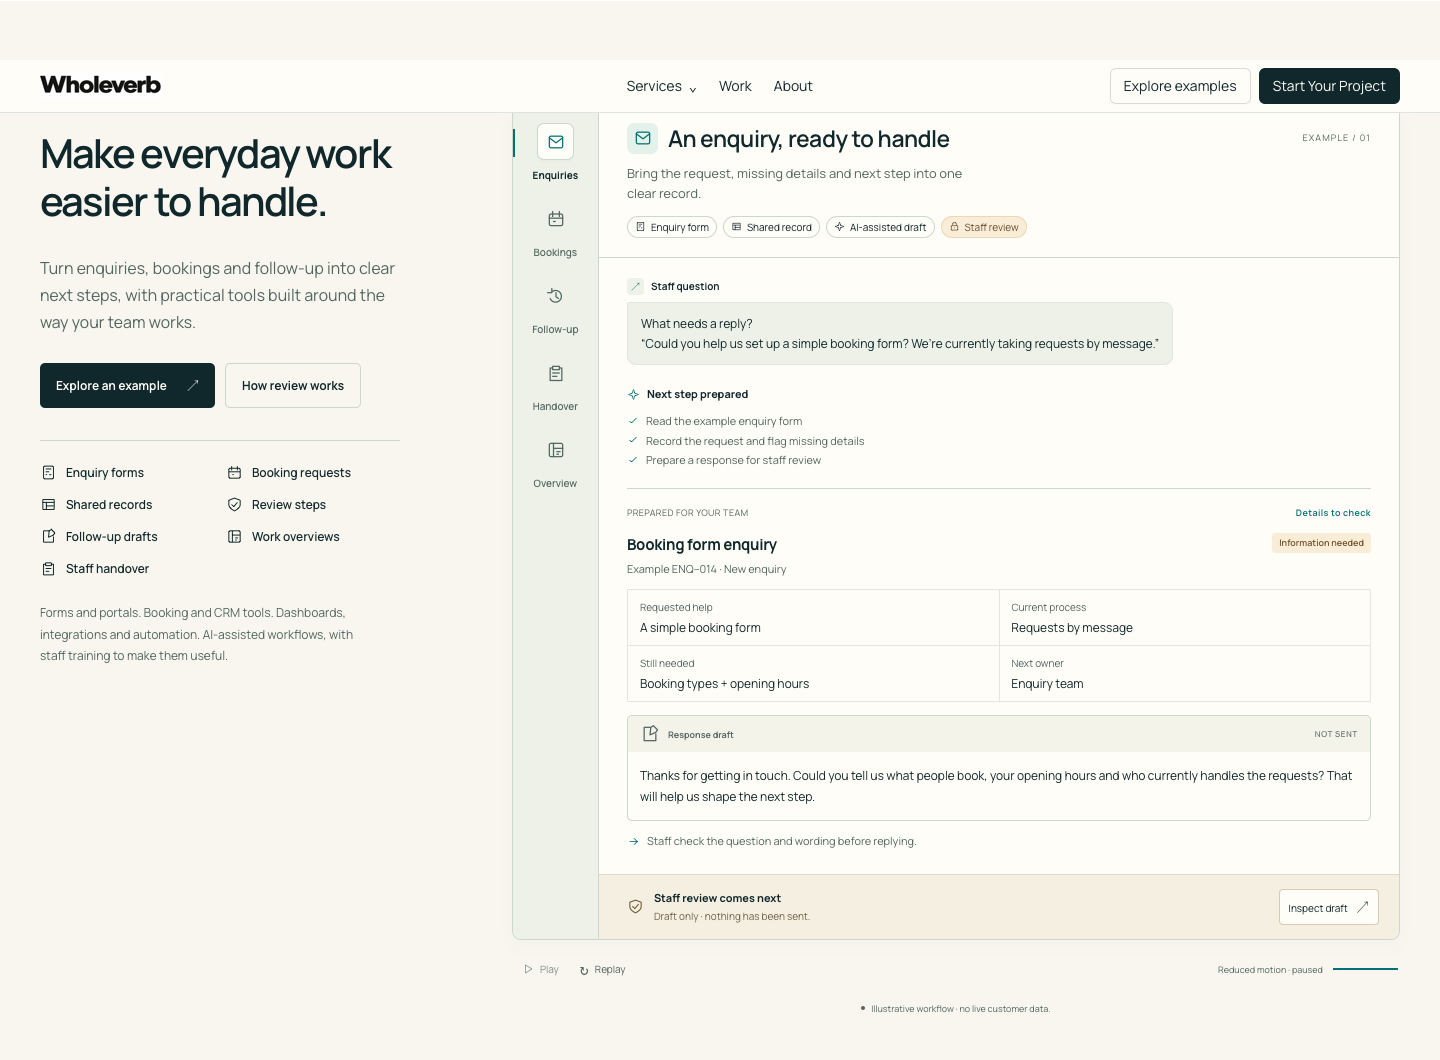Select the Staff review tag

[x=984, y=227]
